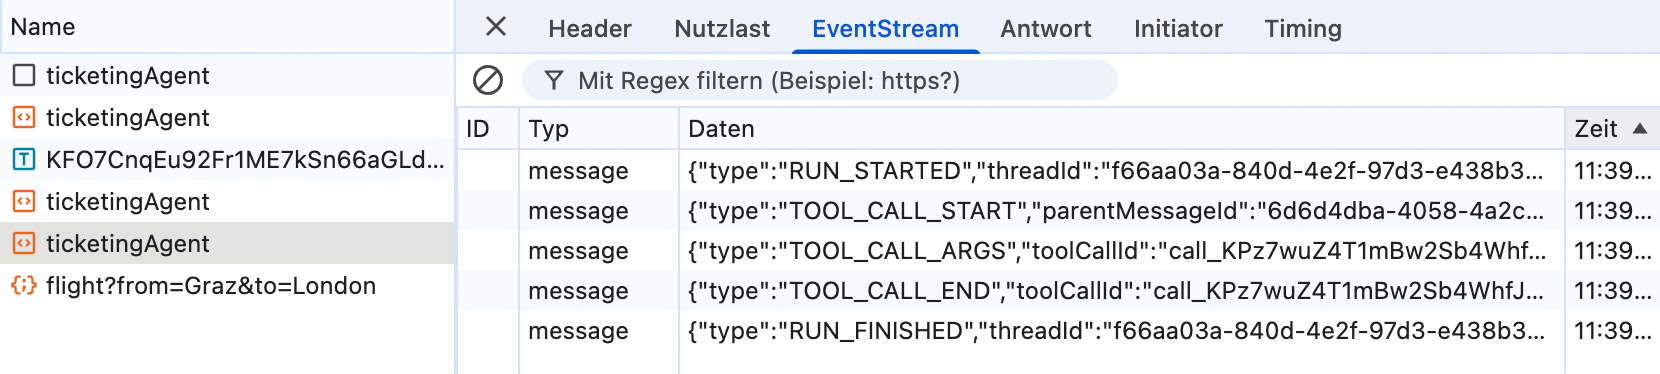The height and width of the screenshot is (374, 1660).
Task: Clear the event stream with the block icon
Action: (488, 80)
